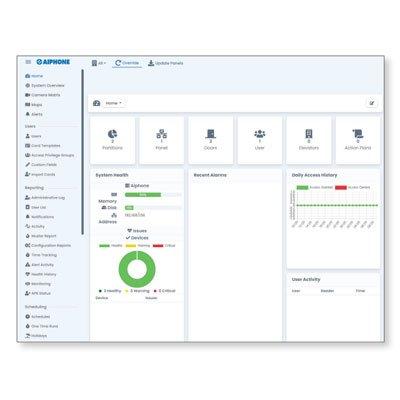The image size is (400, 400).
Task: Toggle Access Granted legend swatch
Action: click(302, 187)
